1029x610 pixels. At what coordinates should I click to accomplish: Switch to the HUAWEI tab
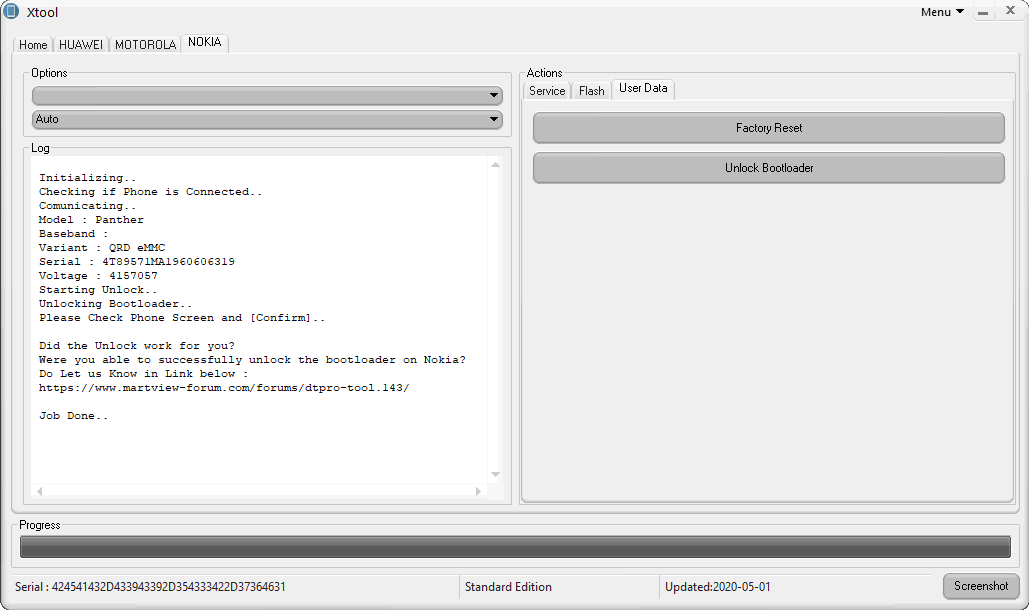81,45
